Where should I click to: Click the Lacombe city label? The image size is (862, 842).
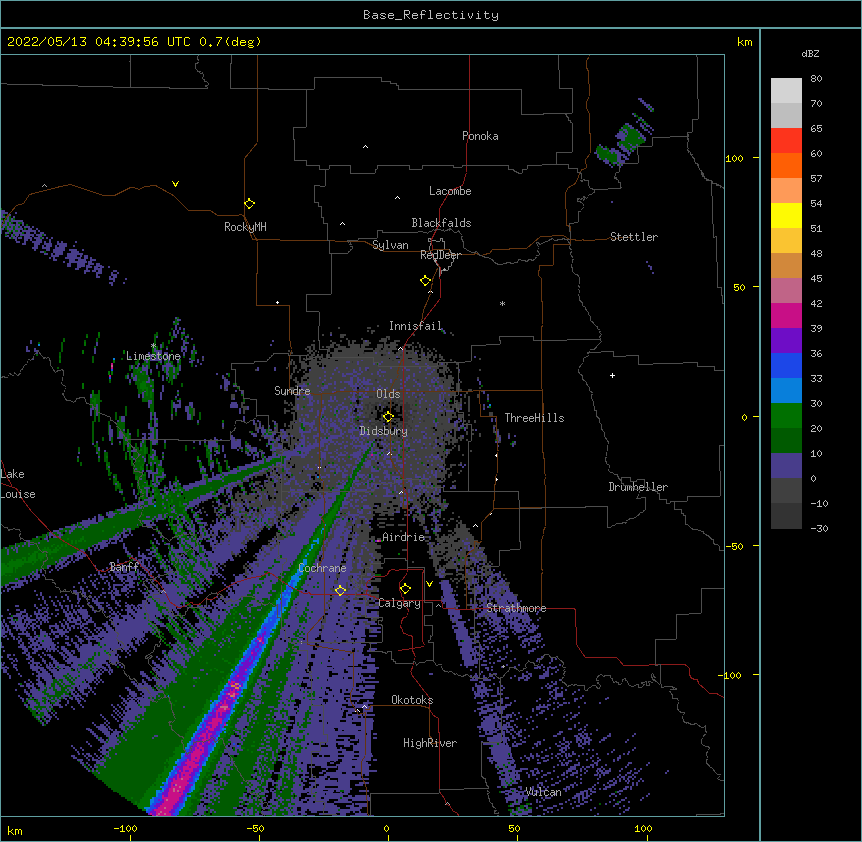point(450,191)
